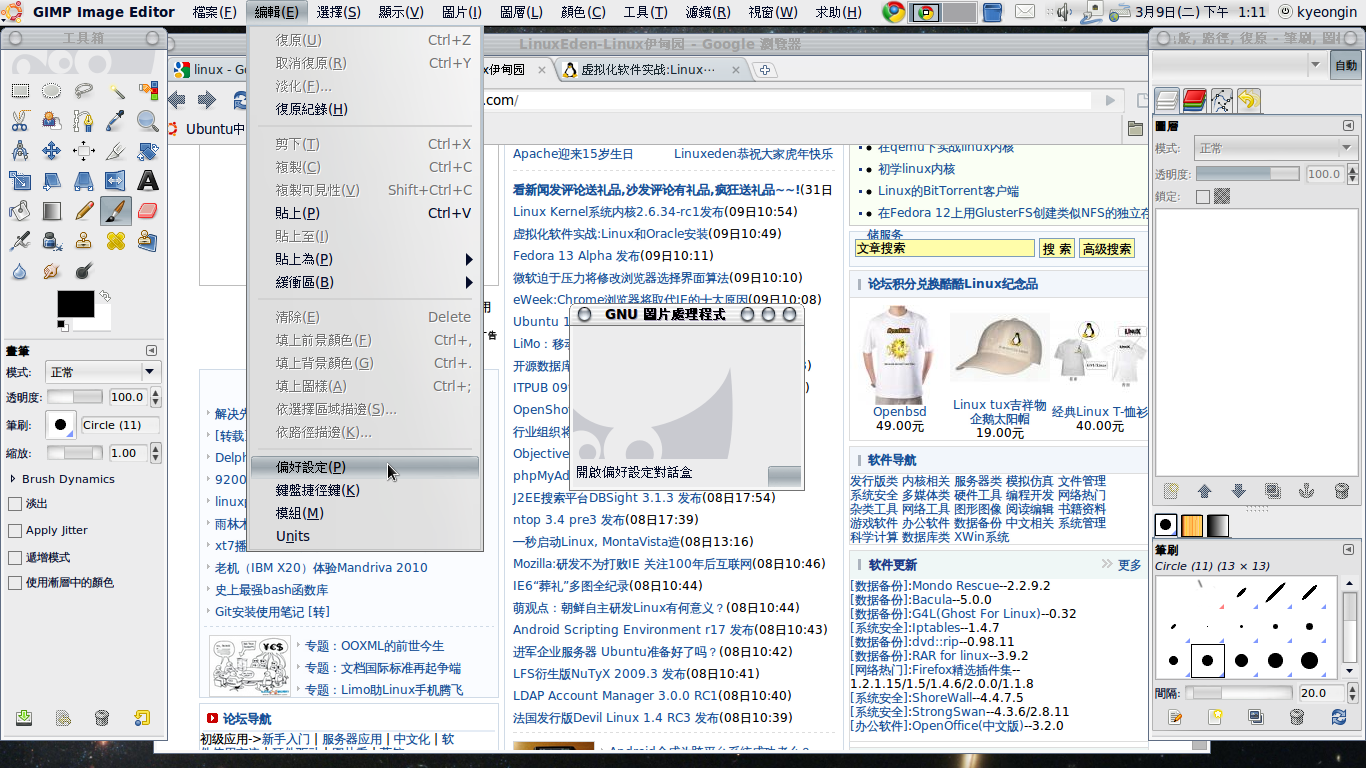Viewport: 1366px width, 768px height.
Task: Click the brush preview button beside 筆刷
Action: click(61, 424)
